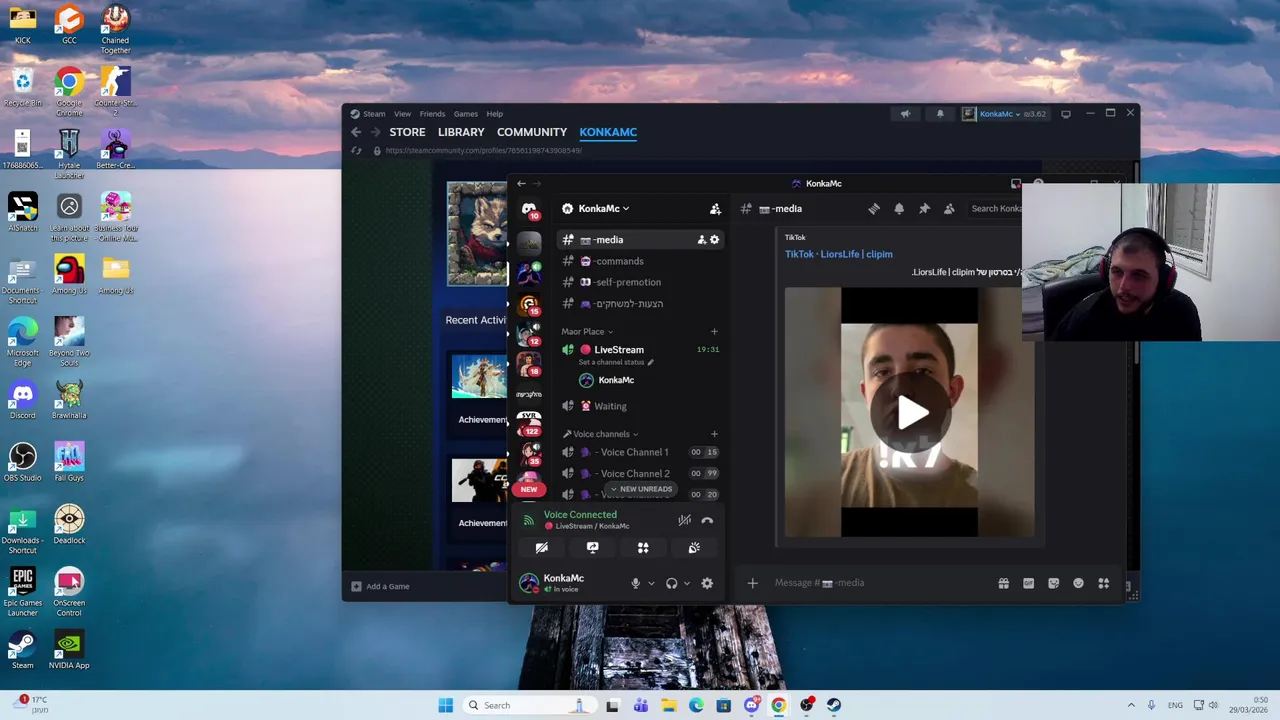Screen dimensions: 1280x720
Task: Share your screen in the voice panel
Action: click(x=592, y=548)
